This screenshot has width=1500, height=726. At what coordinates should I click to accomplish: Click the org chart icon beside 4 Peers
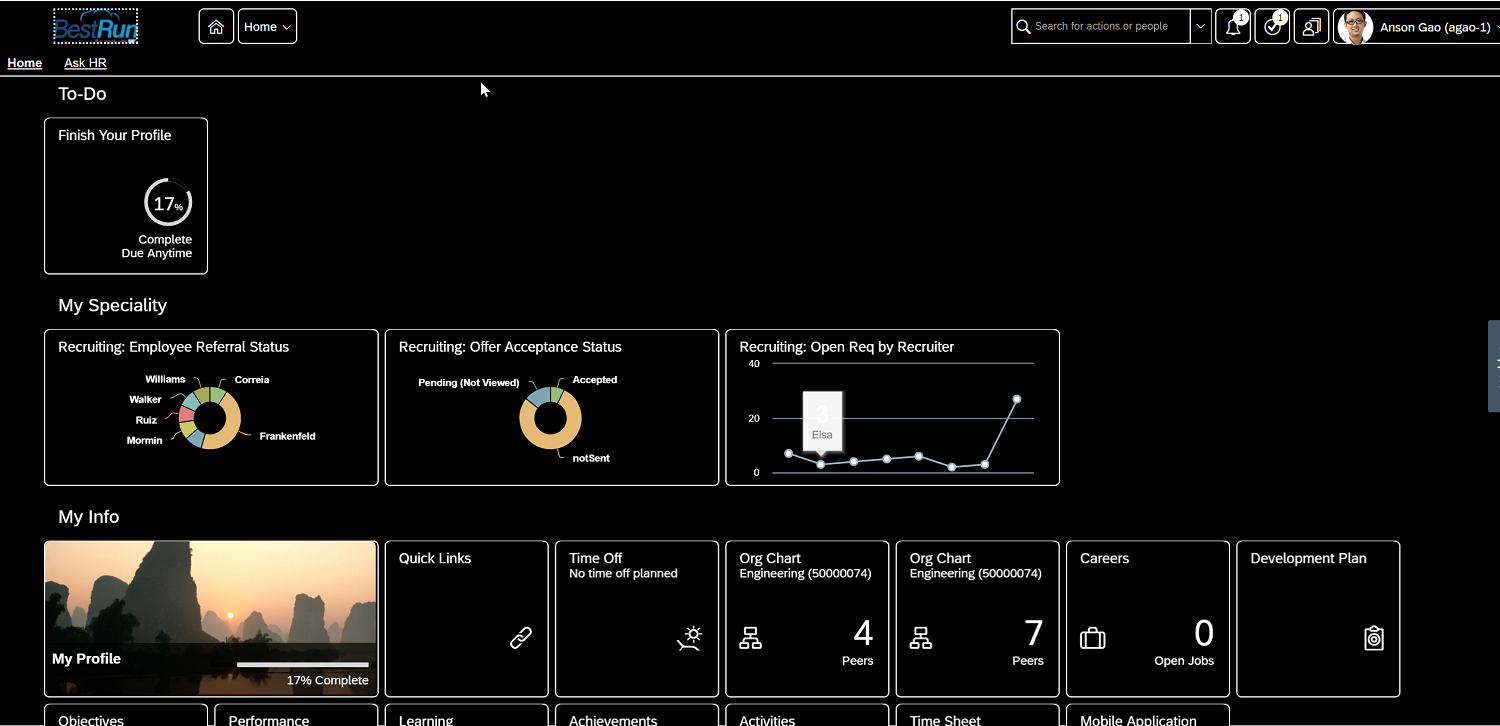coord(750,638)
